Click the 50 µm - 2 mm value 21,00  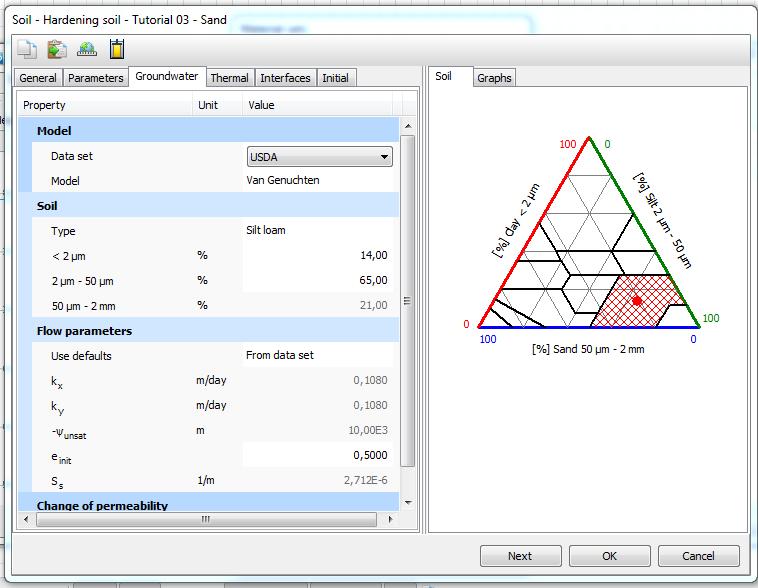(x=318, y=306)
